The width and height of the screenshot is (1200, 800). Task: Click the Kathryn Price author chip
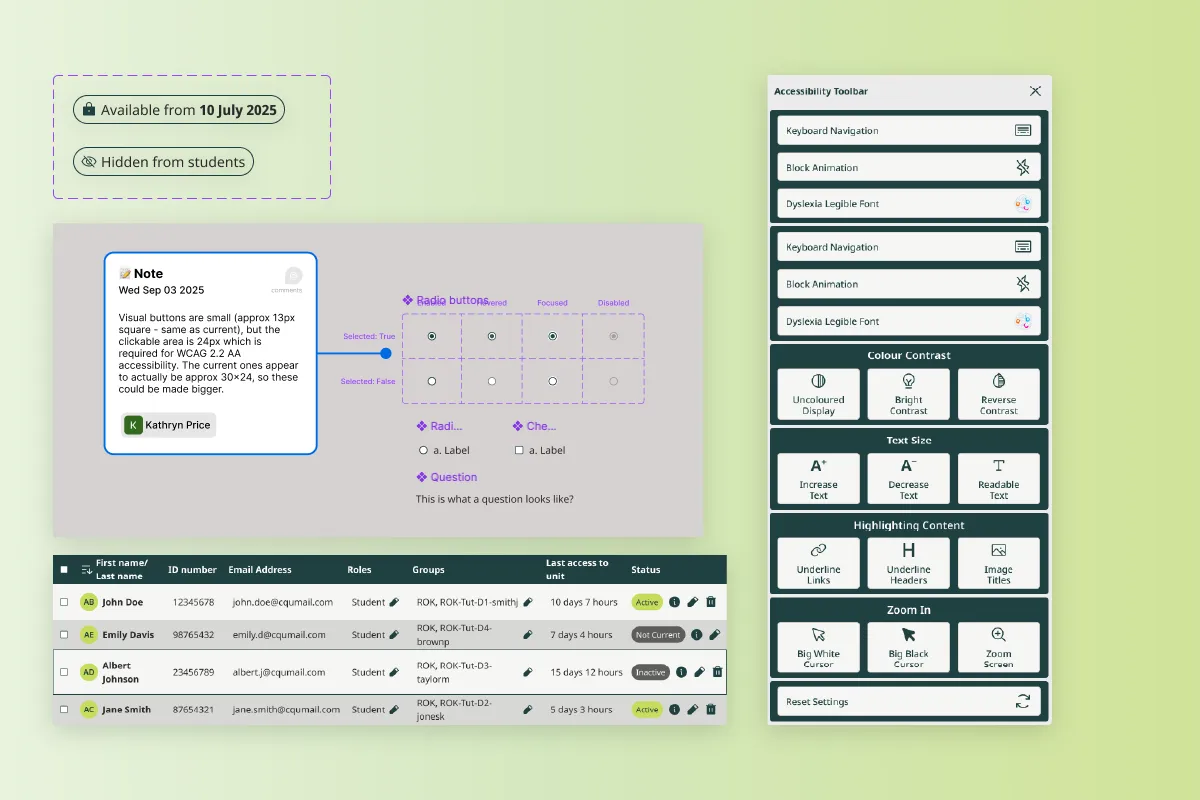168,425
